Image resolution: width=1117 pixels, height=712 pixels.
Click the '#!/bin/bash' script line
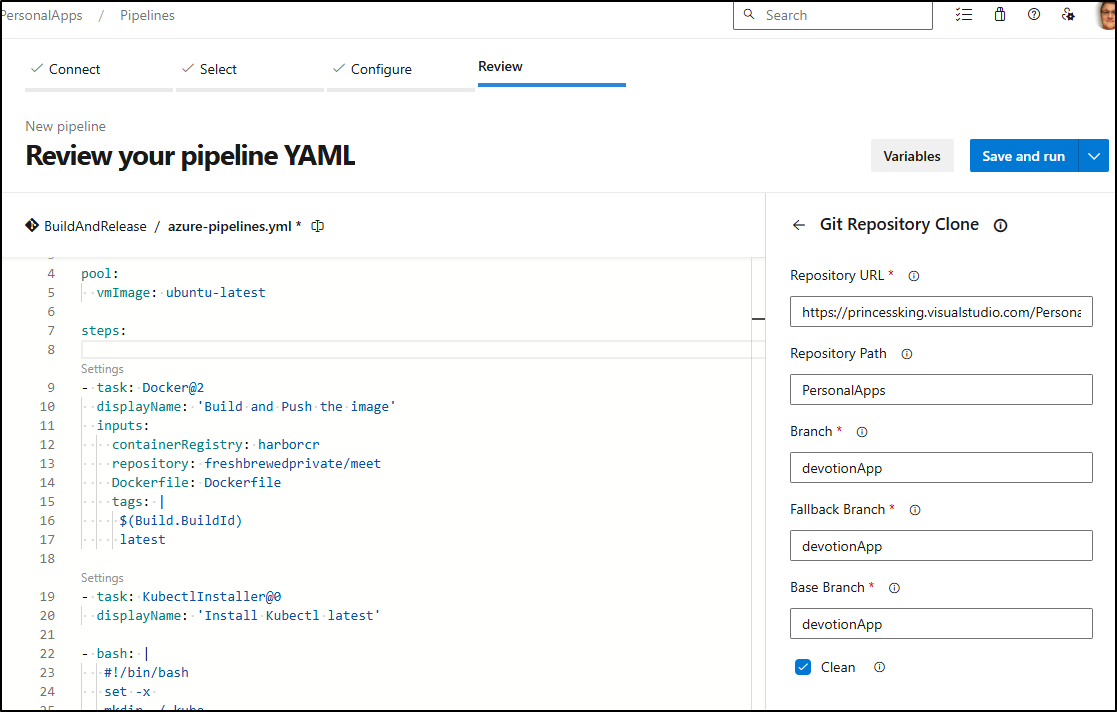[x=146, y=672]
